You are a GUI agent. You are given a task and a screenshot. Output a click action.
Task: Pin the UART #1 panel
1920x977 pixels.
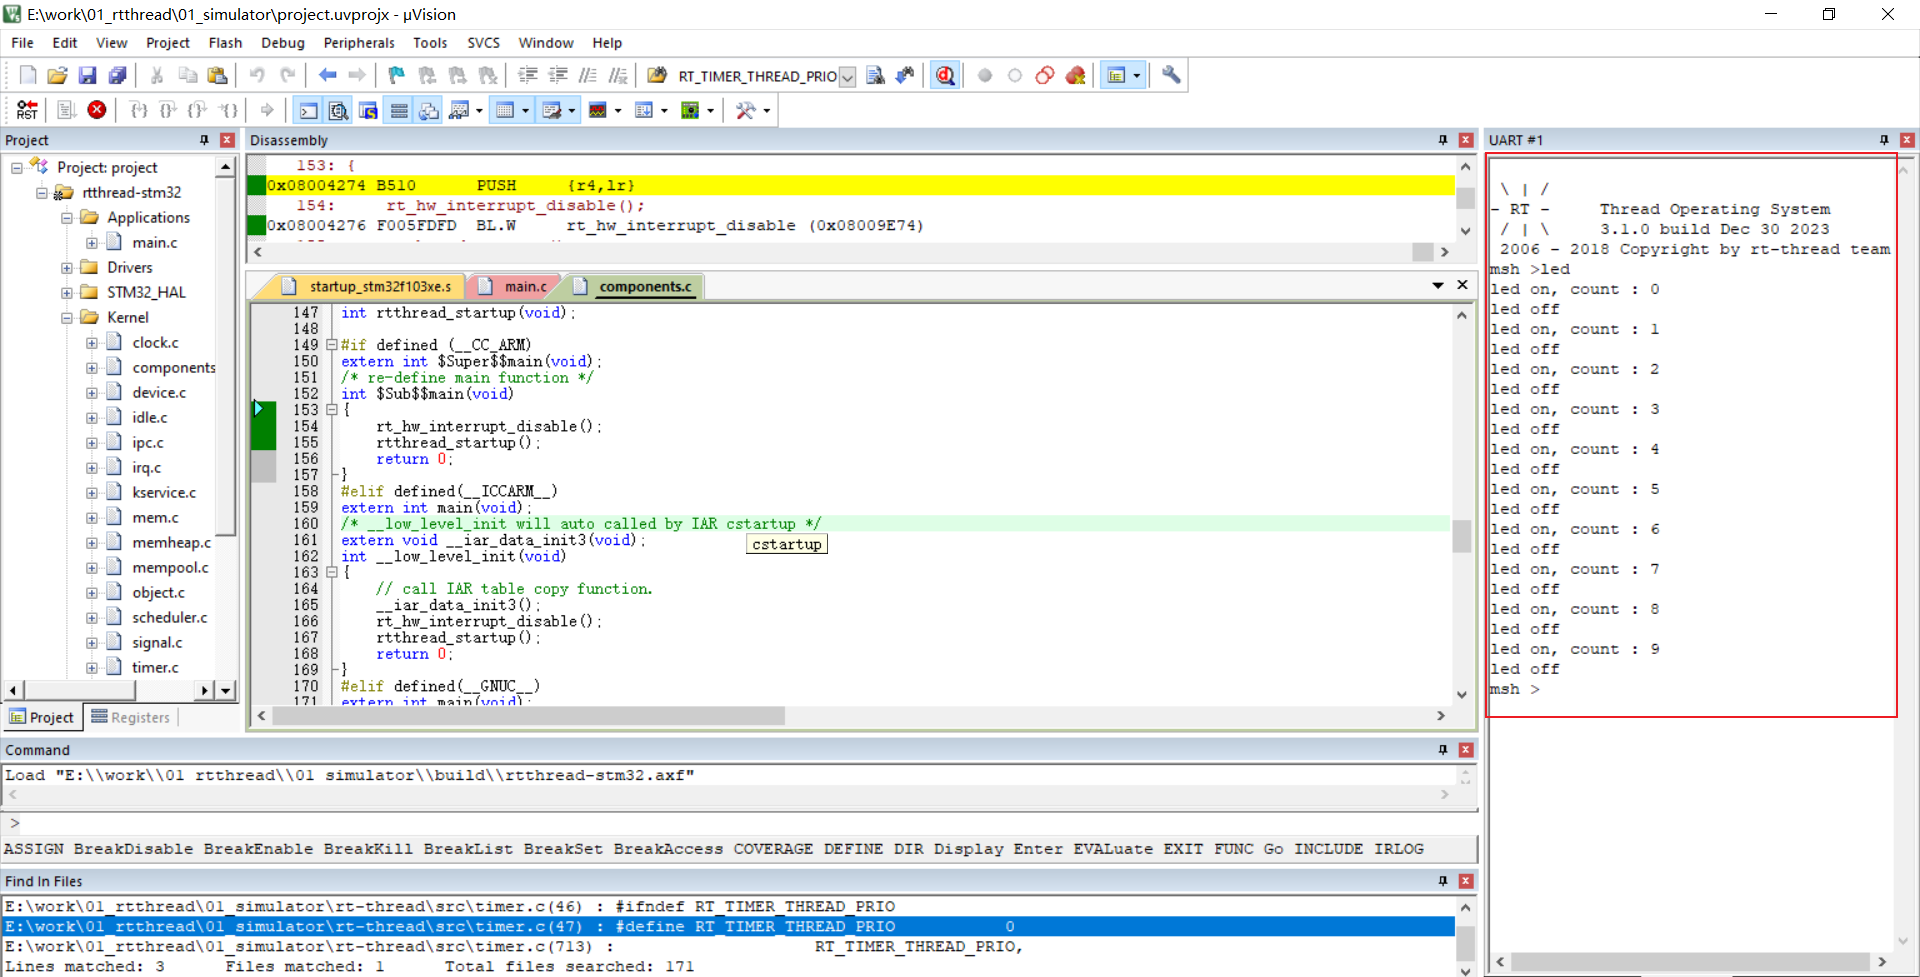point(1884,140)
